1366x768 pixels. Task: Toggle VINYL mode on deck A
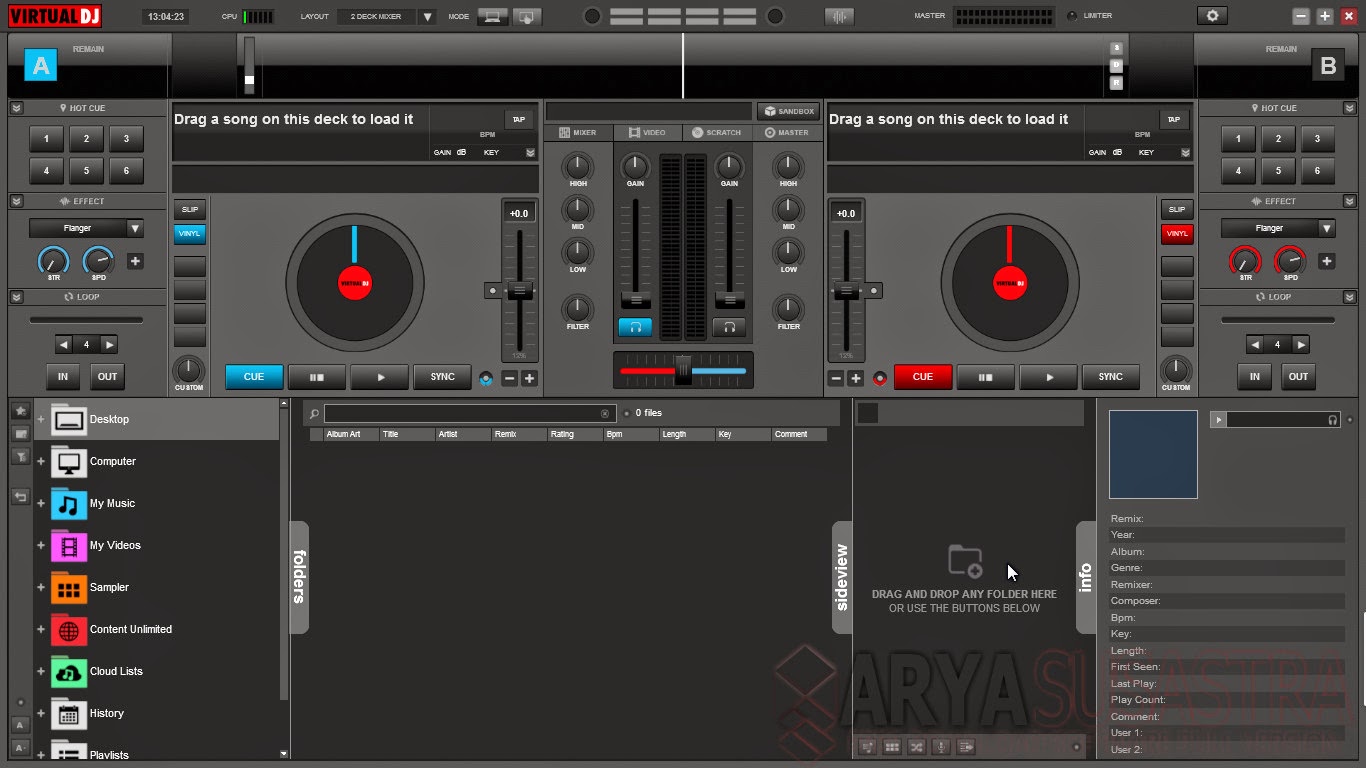189,233
